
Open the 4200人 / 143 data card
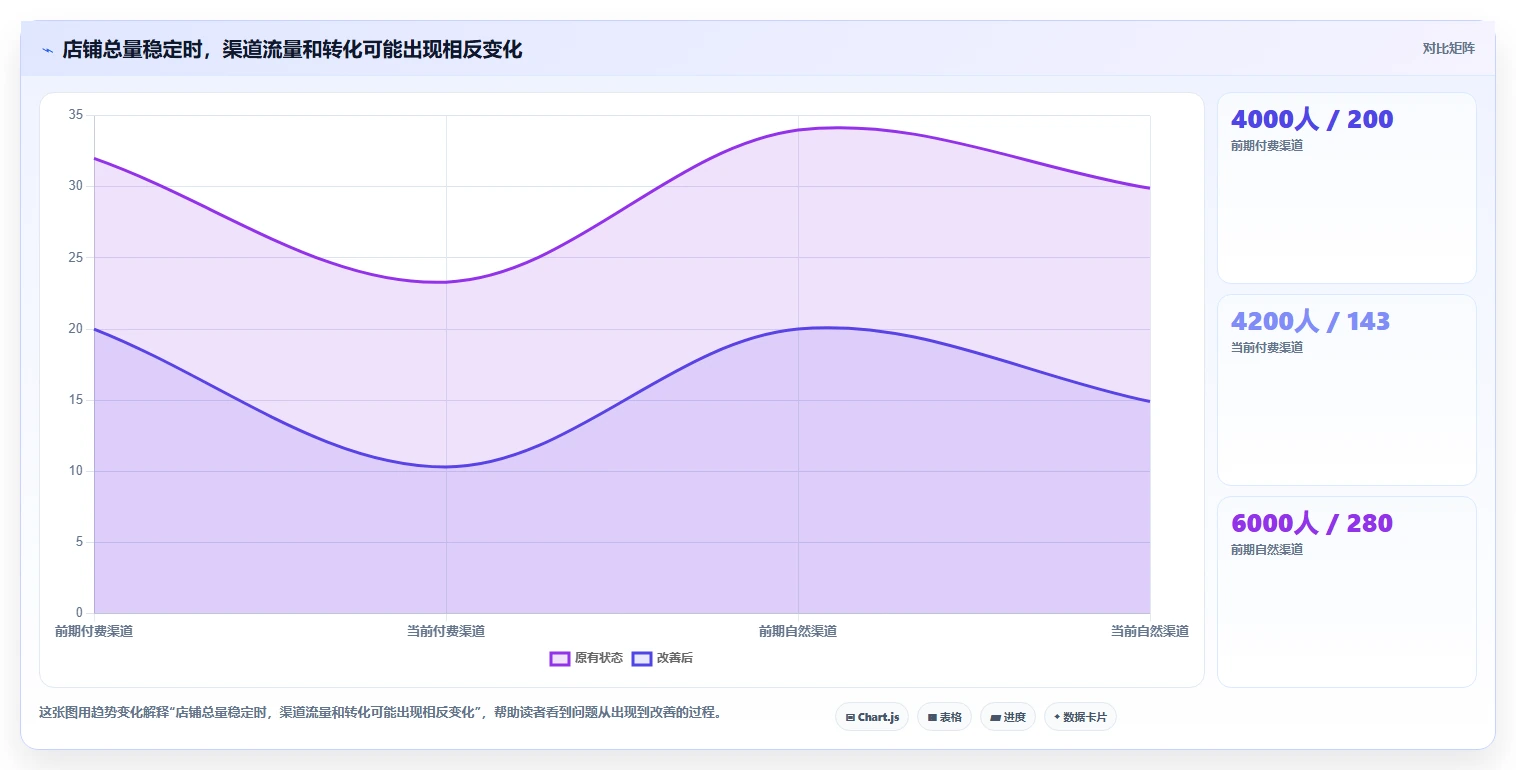pyautogui.click(x=1346, y=390)
